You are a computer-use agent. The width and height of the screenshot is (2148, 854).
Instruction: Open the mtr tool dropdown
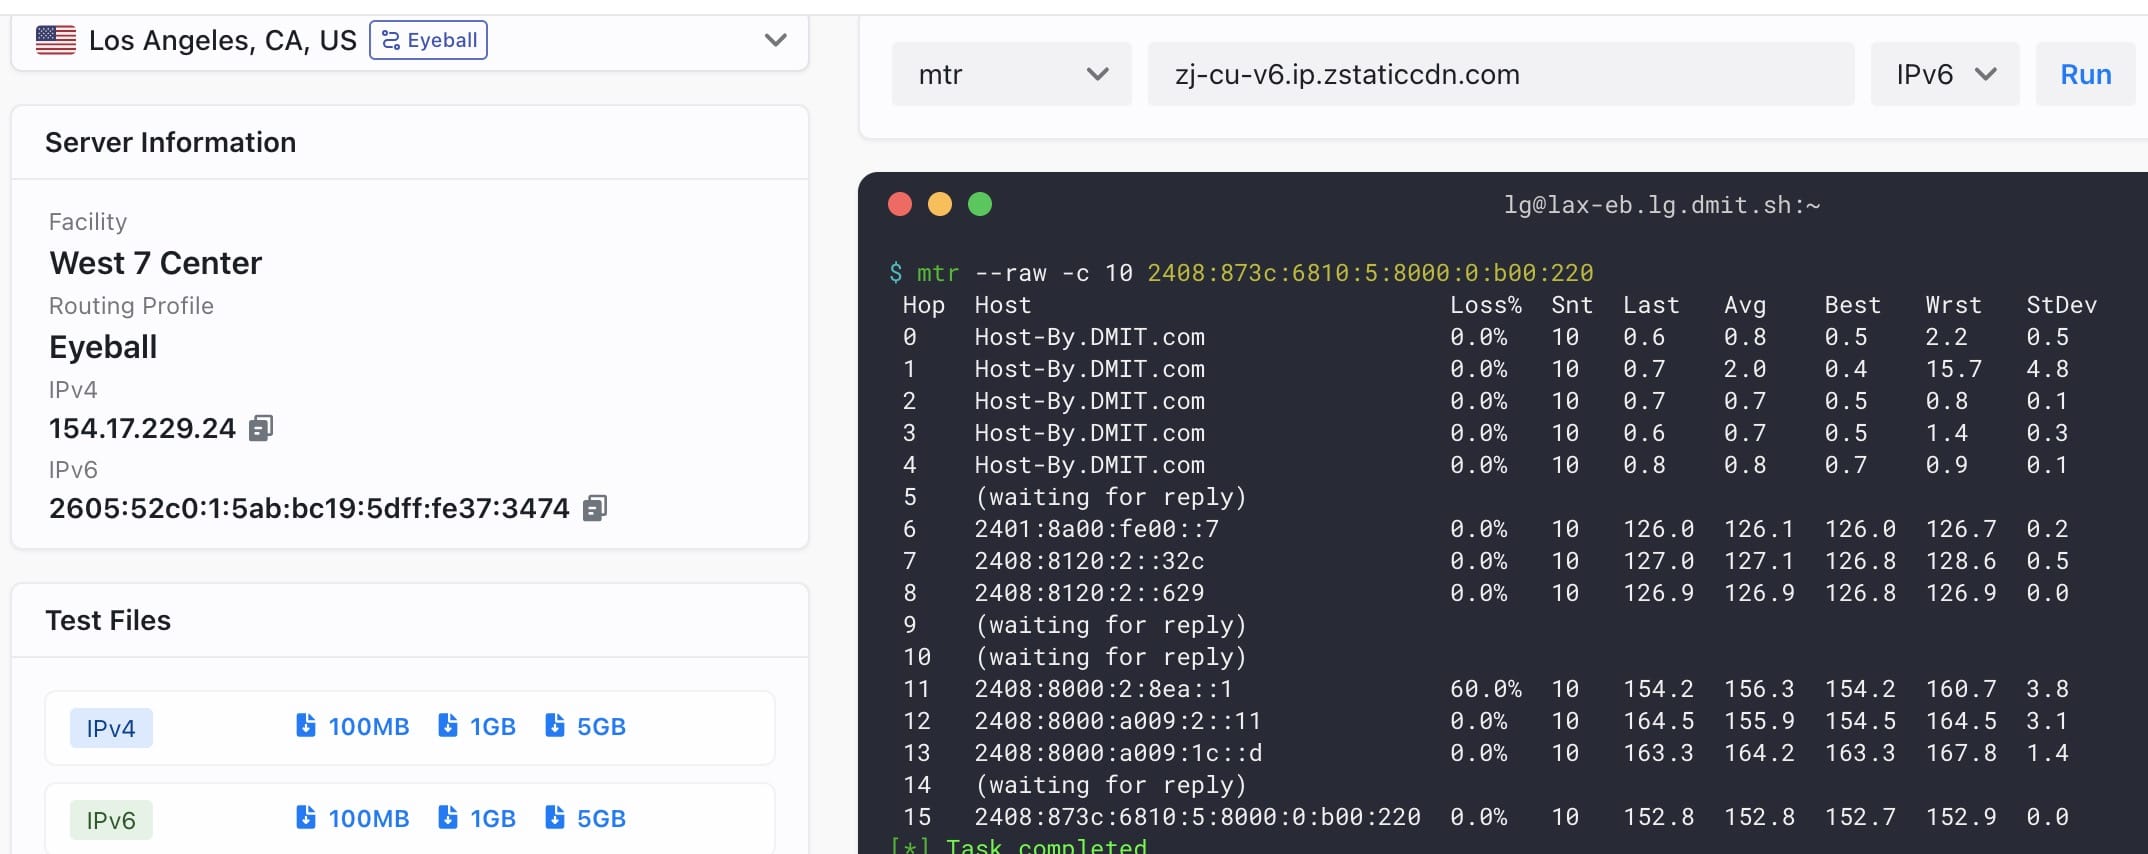pyautogui.click(x=1011, y=74)
